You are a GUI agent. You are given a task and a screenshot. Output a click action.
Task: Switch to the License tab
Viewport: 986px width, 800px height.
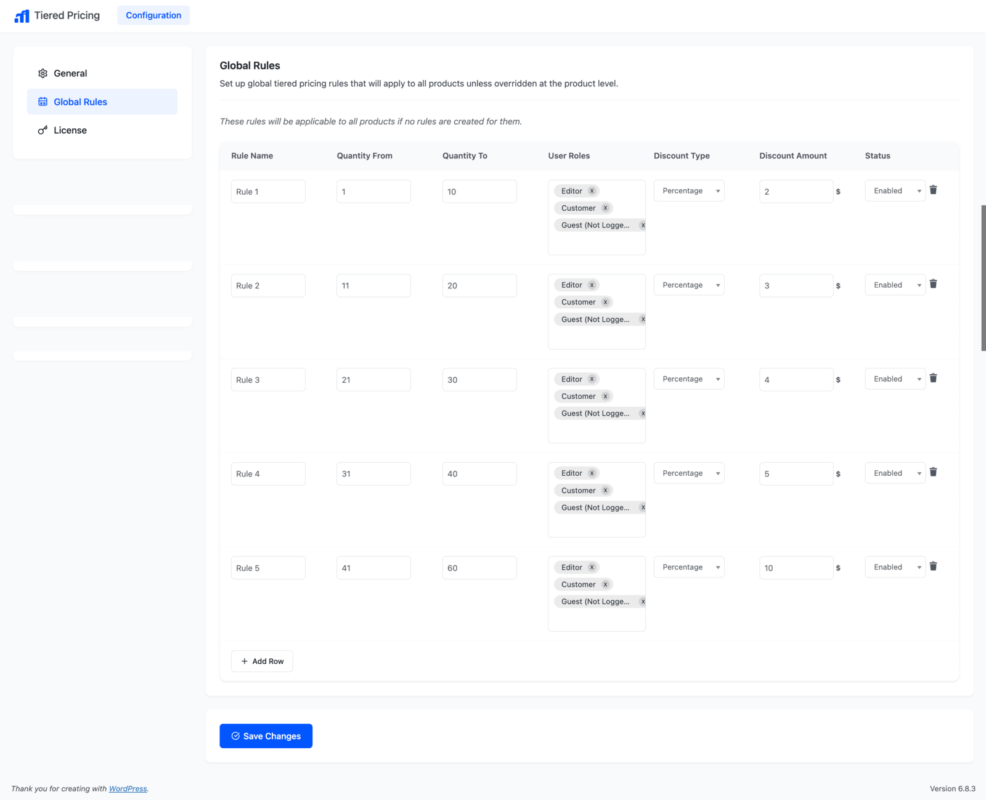[x=70, y=129]
